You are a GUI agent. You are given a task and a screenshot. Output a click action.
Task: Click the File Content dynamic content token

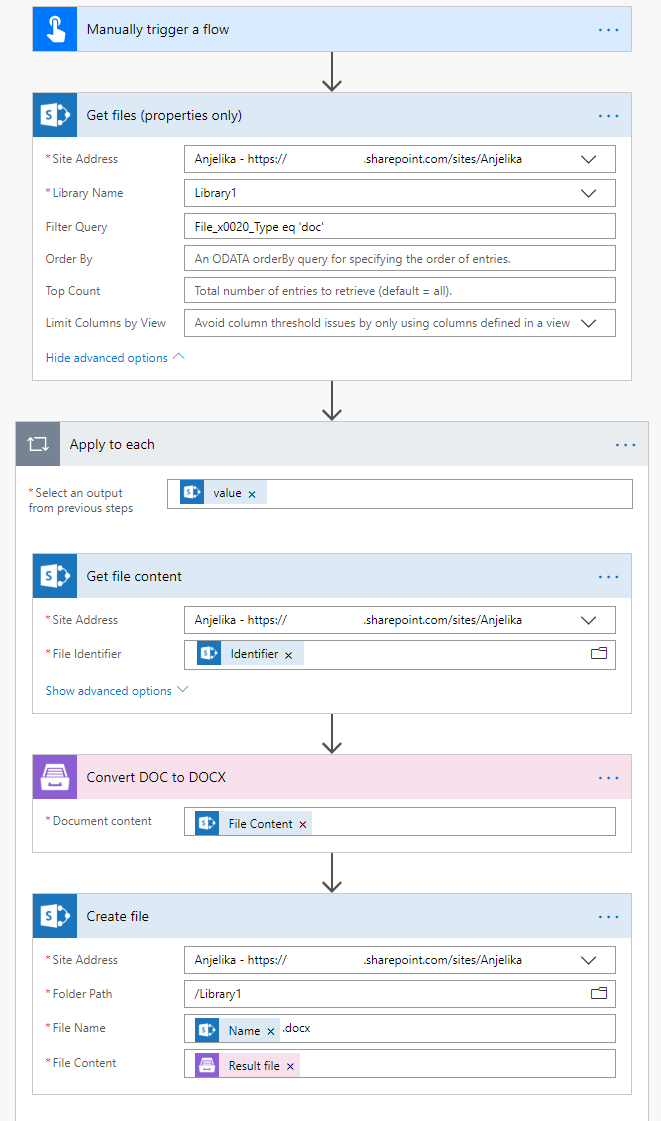(254, 824)
